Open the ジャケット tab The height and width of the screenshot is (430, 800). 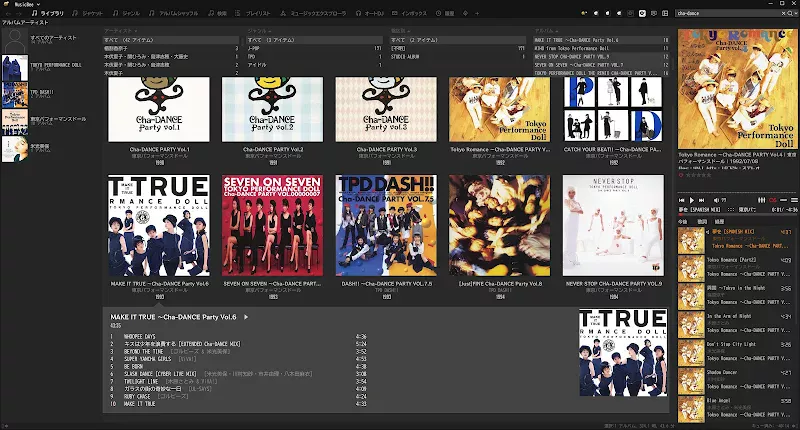pos(87,13)
